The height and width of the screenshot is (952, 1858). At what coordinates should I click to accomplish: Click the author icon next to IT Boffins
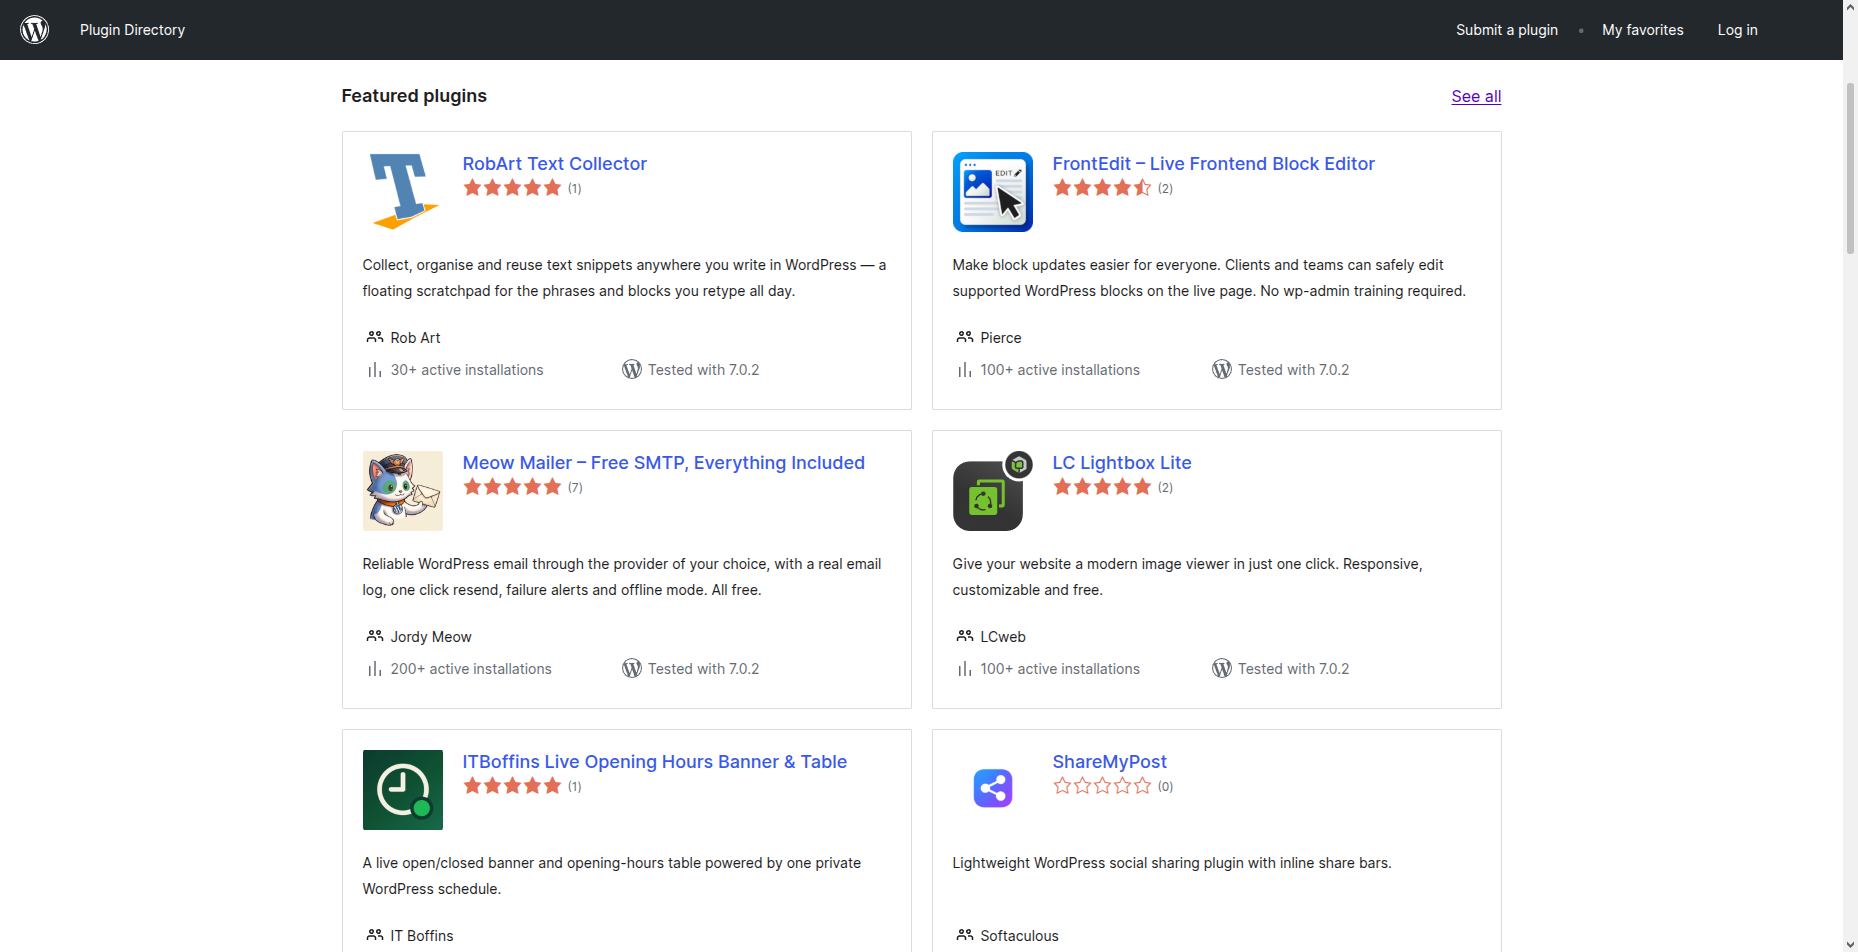point(375,935)
